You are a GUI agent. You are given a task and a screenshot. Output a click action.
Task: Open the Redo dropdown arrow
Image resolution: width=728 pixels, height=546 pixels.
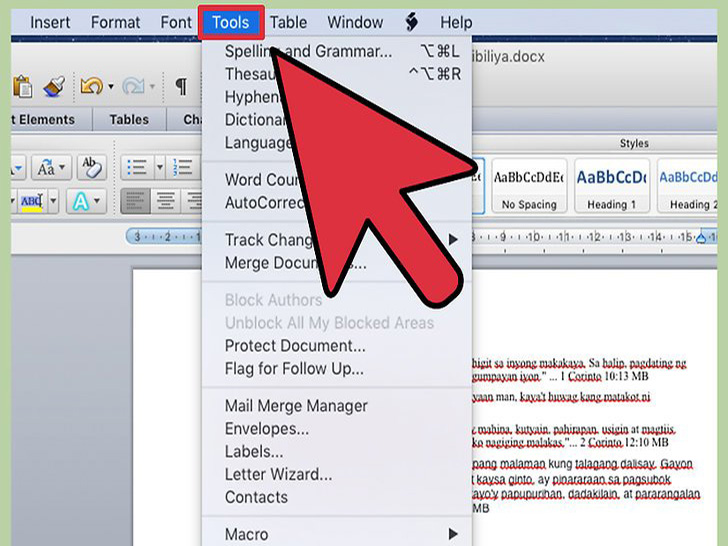[152, 86]
